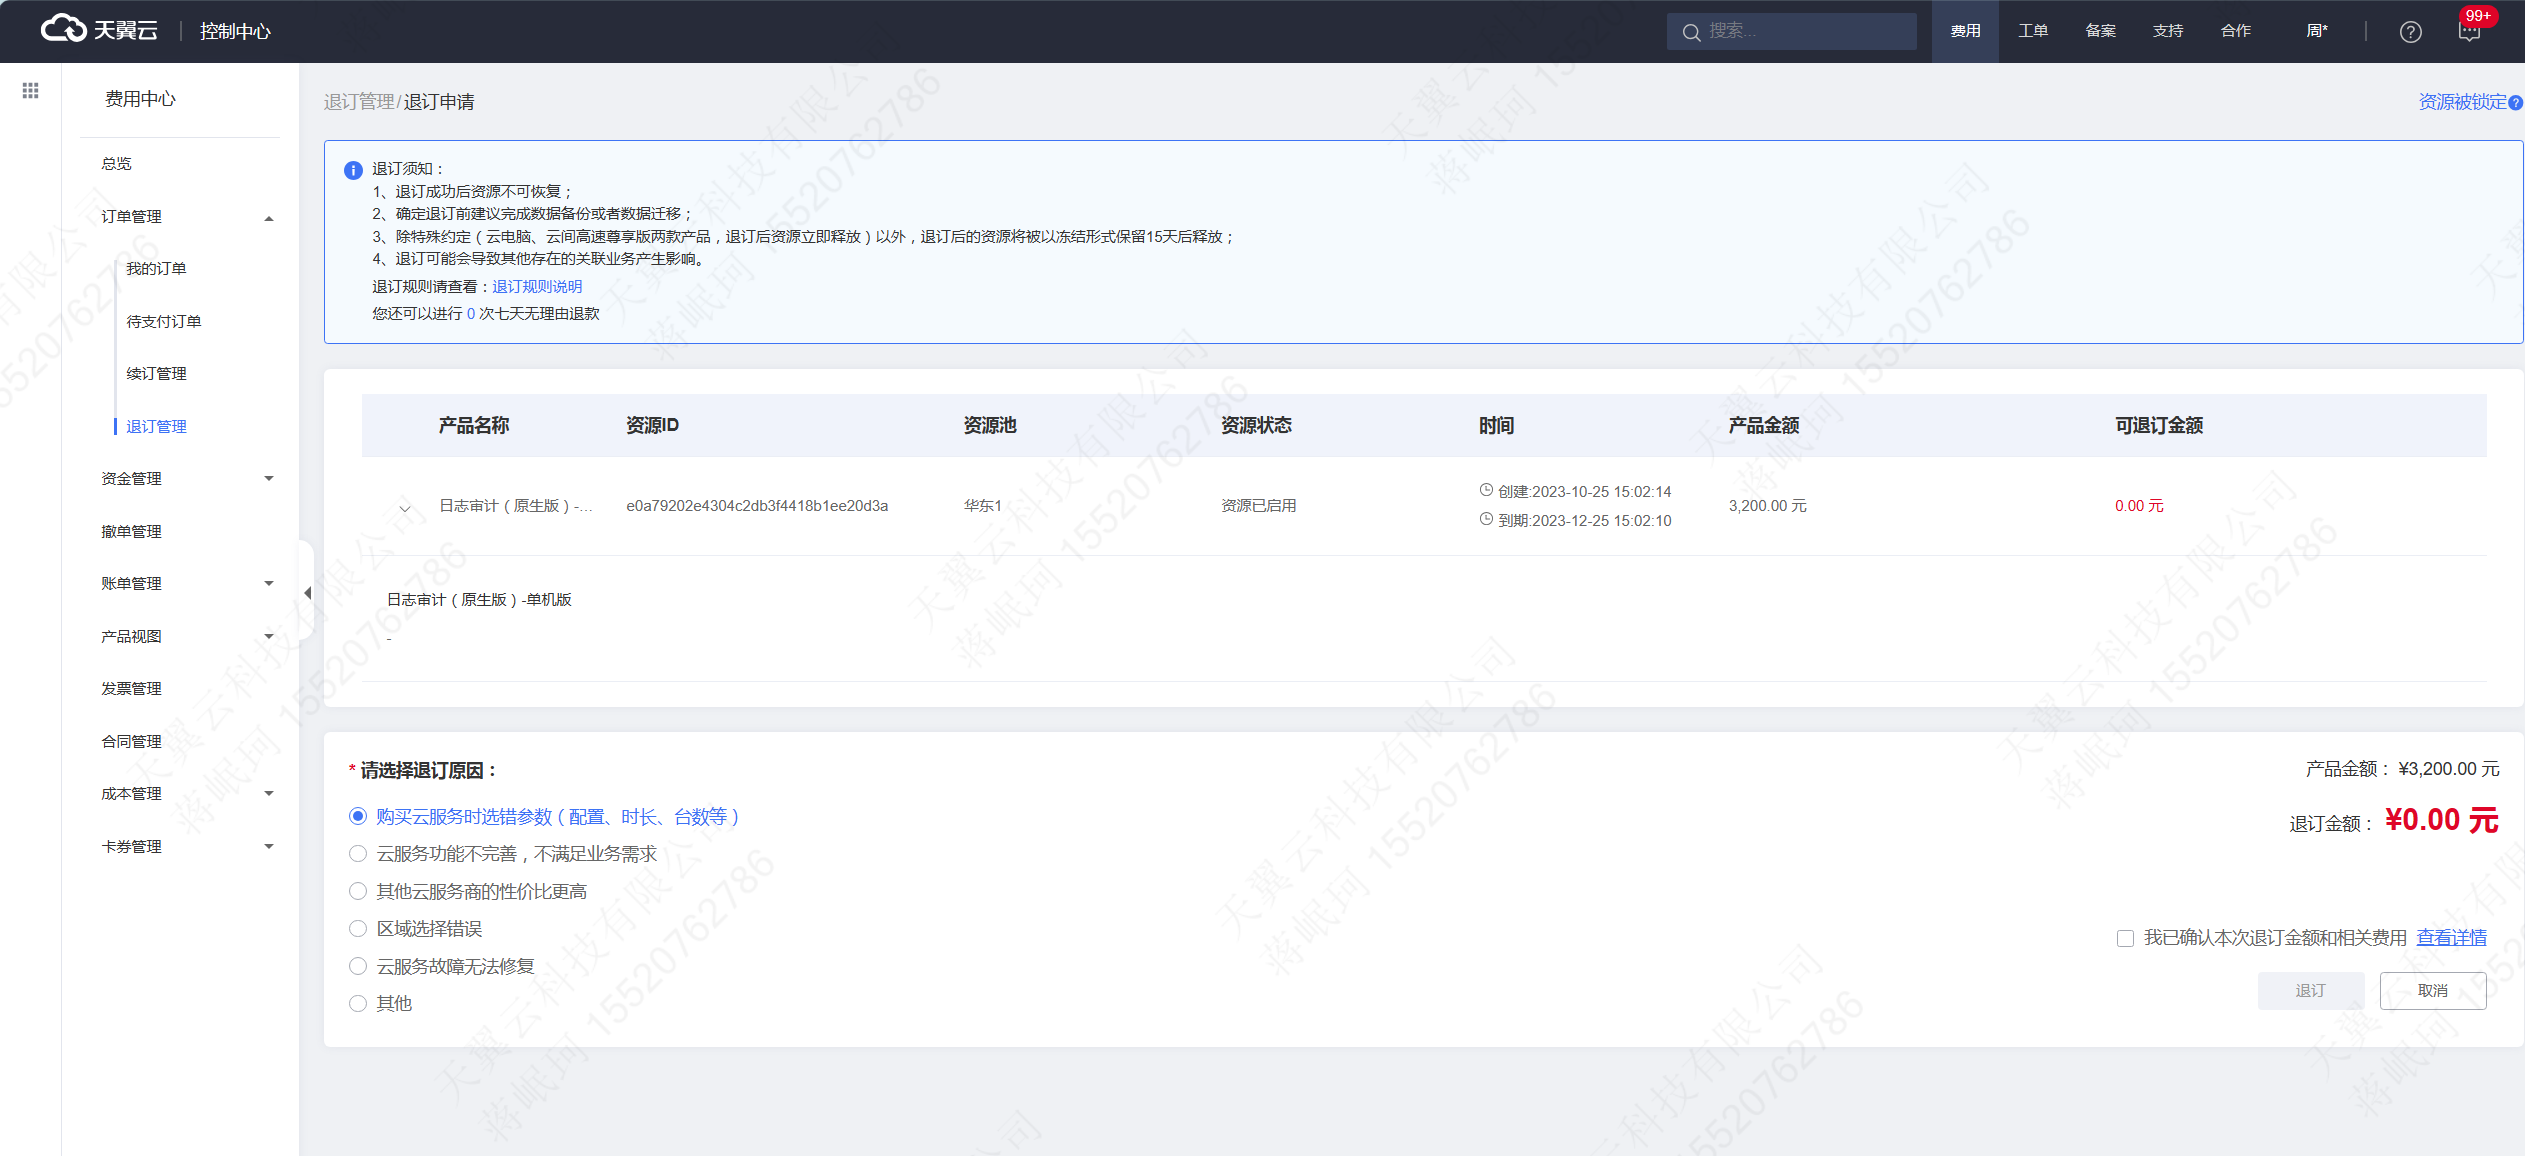Open the 费用 top navigation tab
2525x1156 pixels.
point(1965,31)
